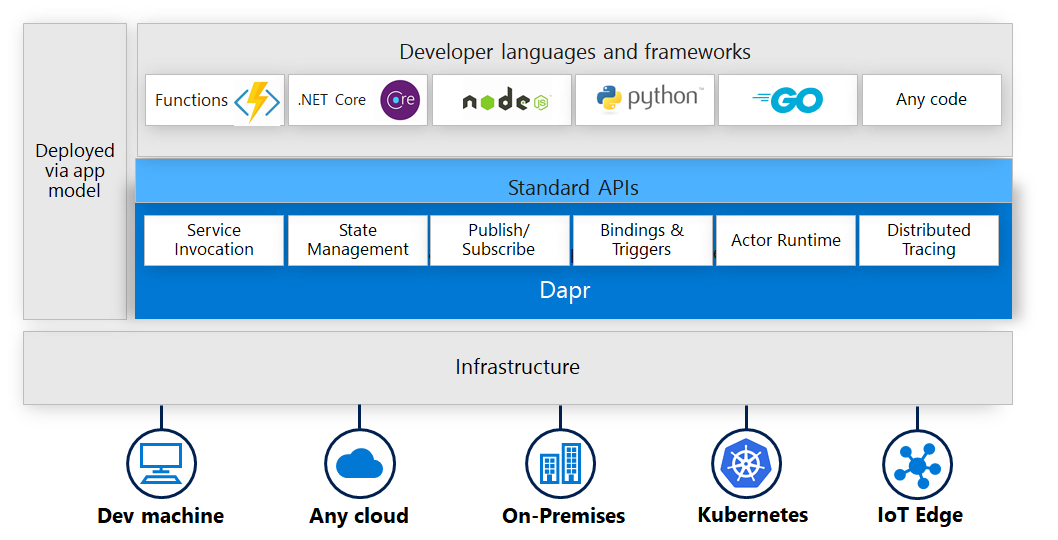1058x540 pixels.
Task: Click the Dev machine caption
Action: [x=161, y=516]
